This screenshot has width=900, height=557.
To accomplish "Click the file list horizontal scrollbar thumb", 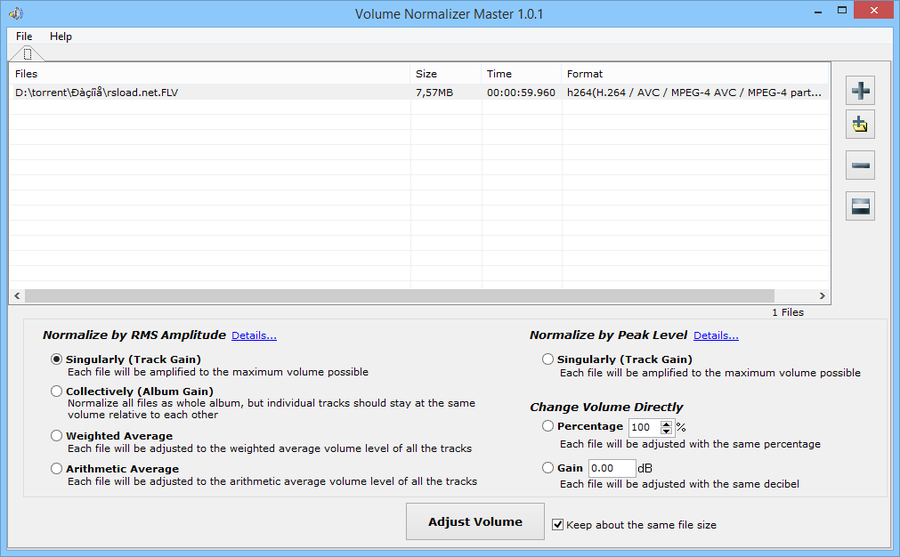I will (x=399, y=296).
